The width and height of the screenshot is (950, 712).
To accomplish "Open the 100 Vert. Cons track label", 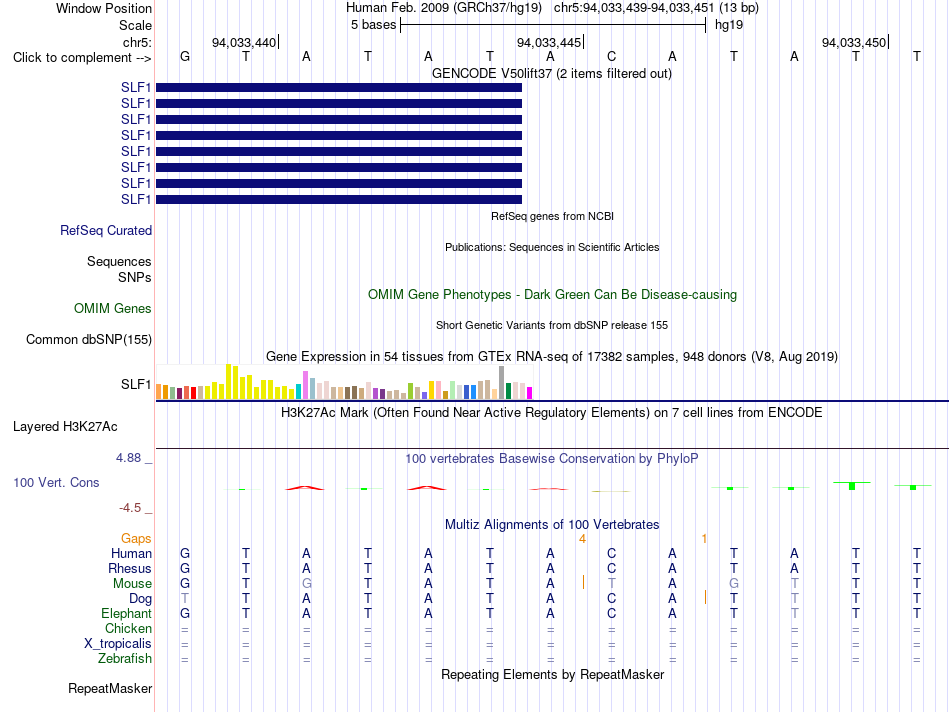I will click(x=56, y=482).
